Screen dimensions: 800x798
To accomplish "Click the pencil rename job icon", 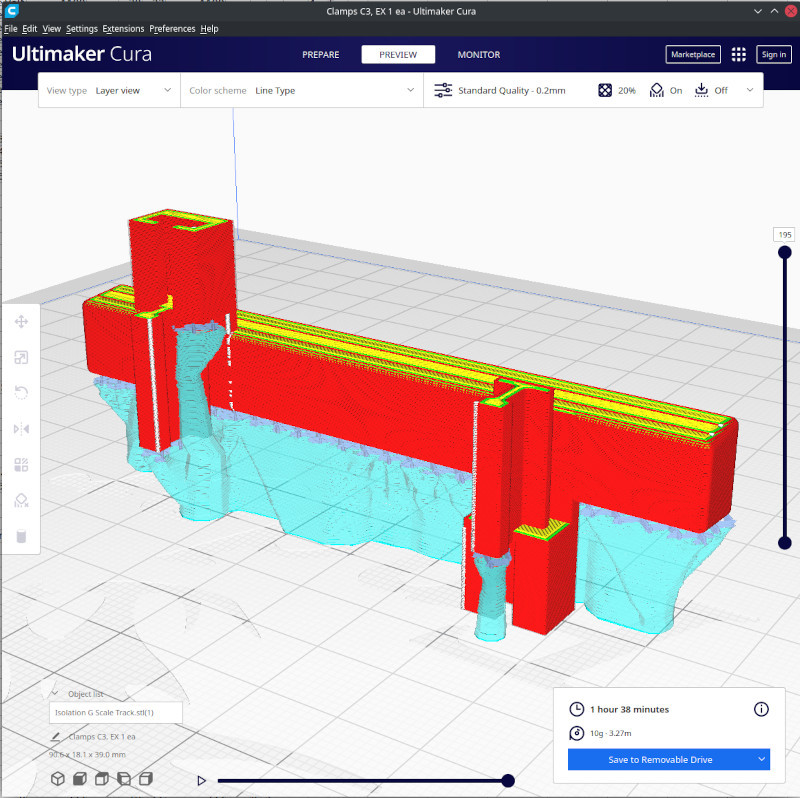I will click(56, 737).
